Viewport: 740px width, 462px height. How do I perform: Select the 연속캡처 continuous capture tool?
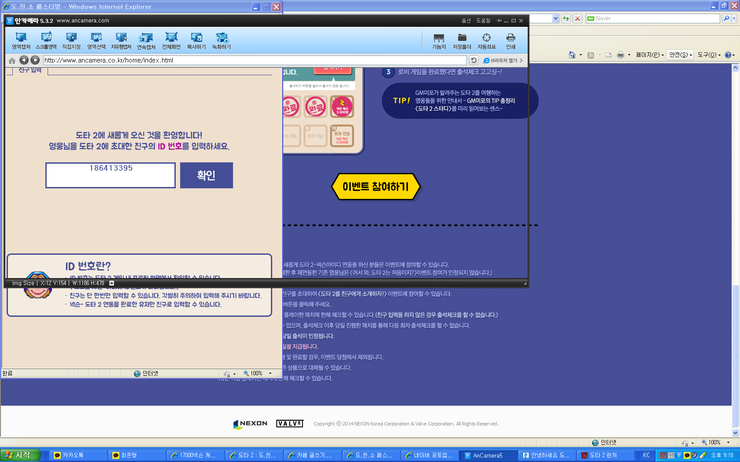click(146, 41)
